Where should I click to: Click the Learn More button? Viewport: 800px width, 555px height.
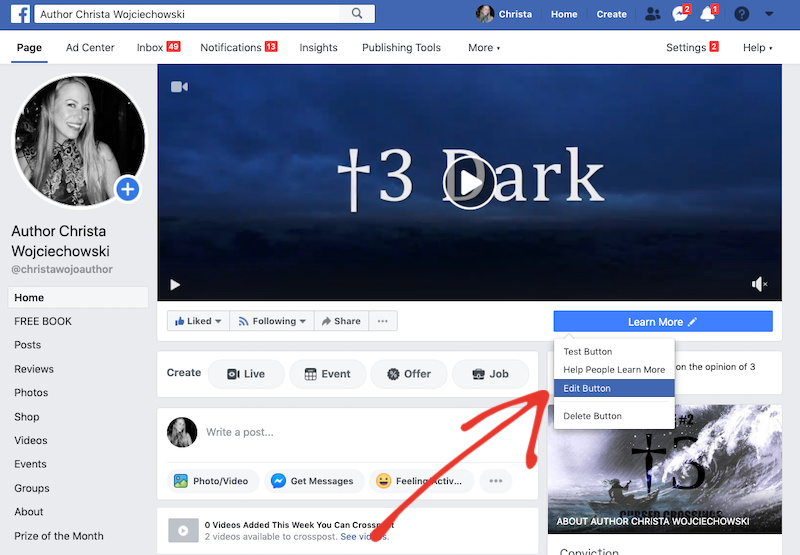pyautogui.click(x=662, y=322)
